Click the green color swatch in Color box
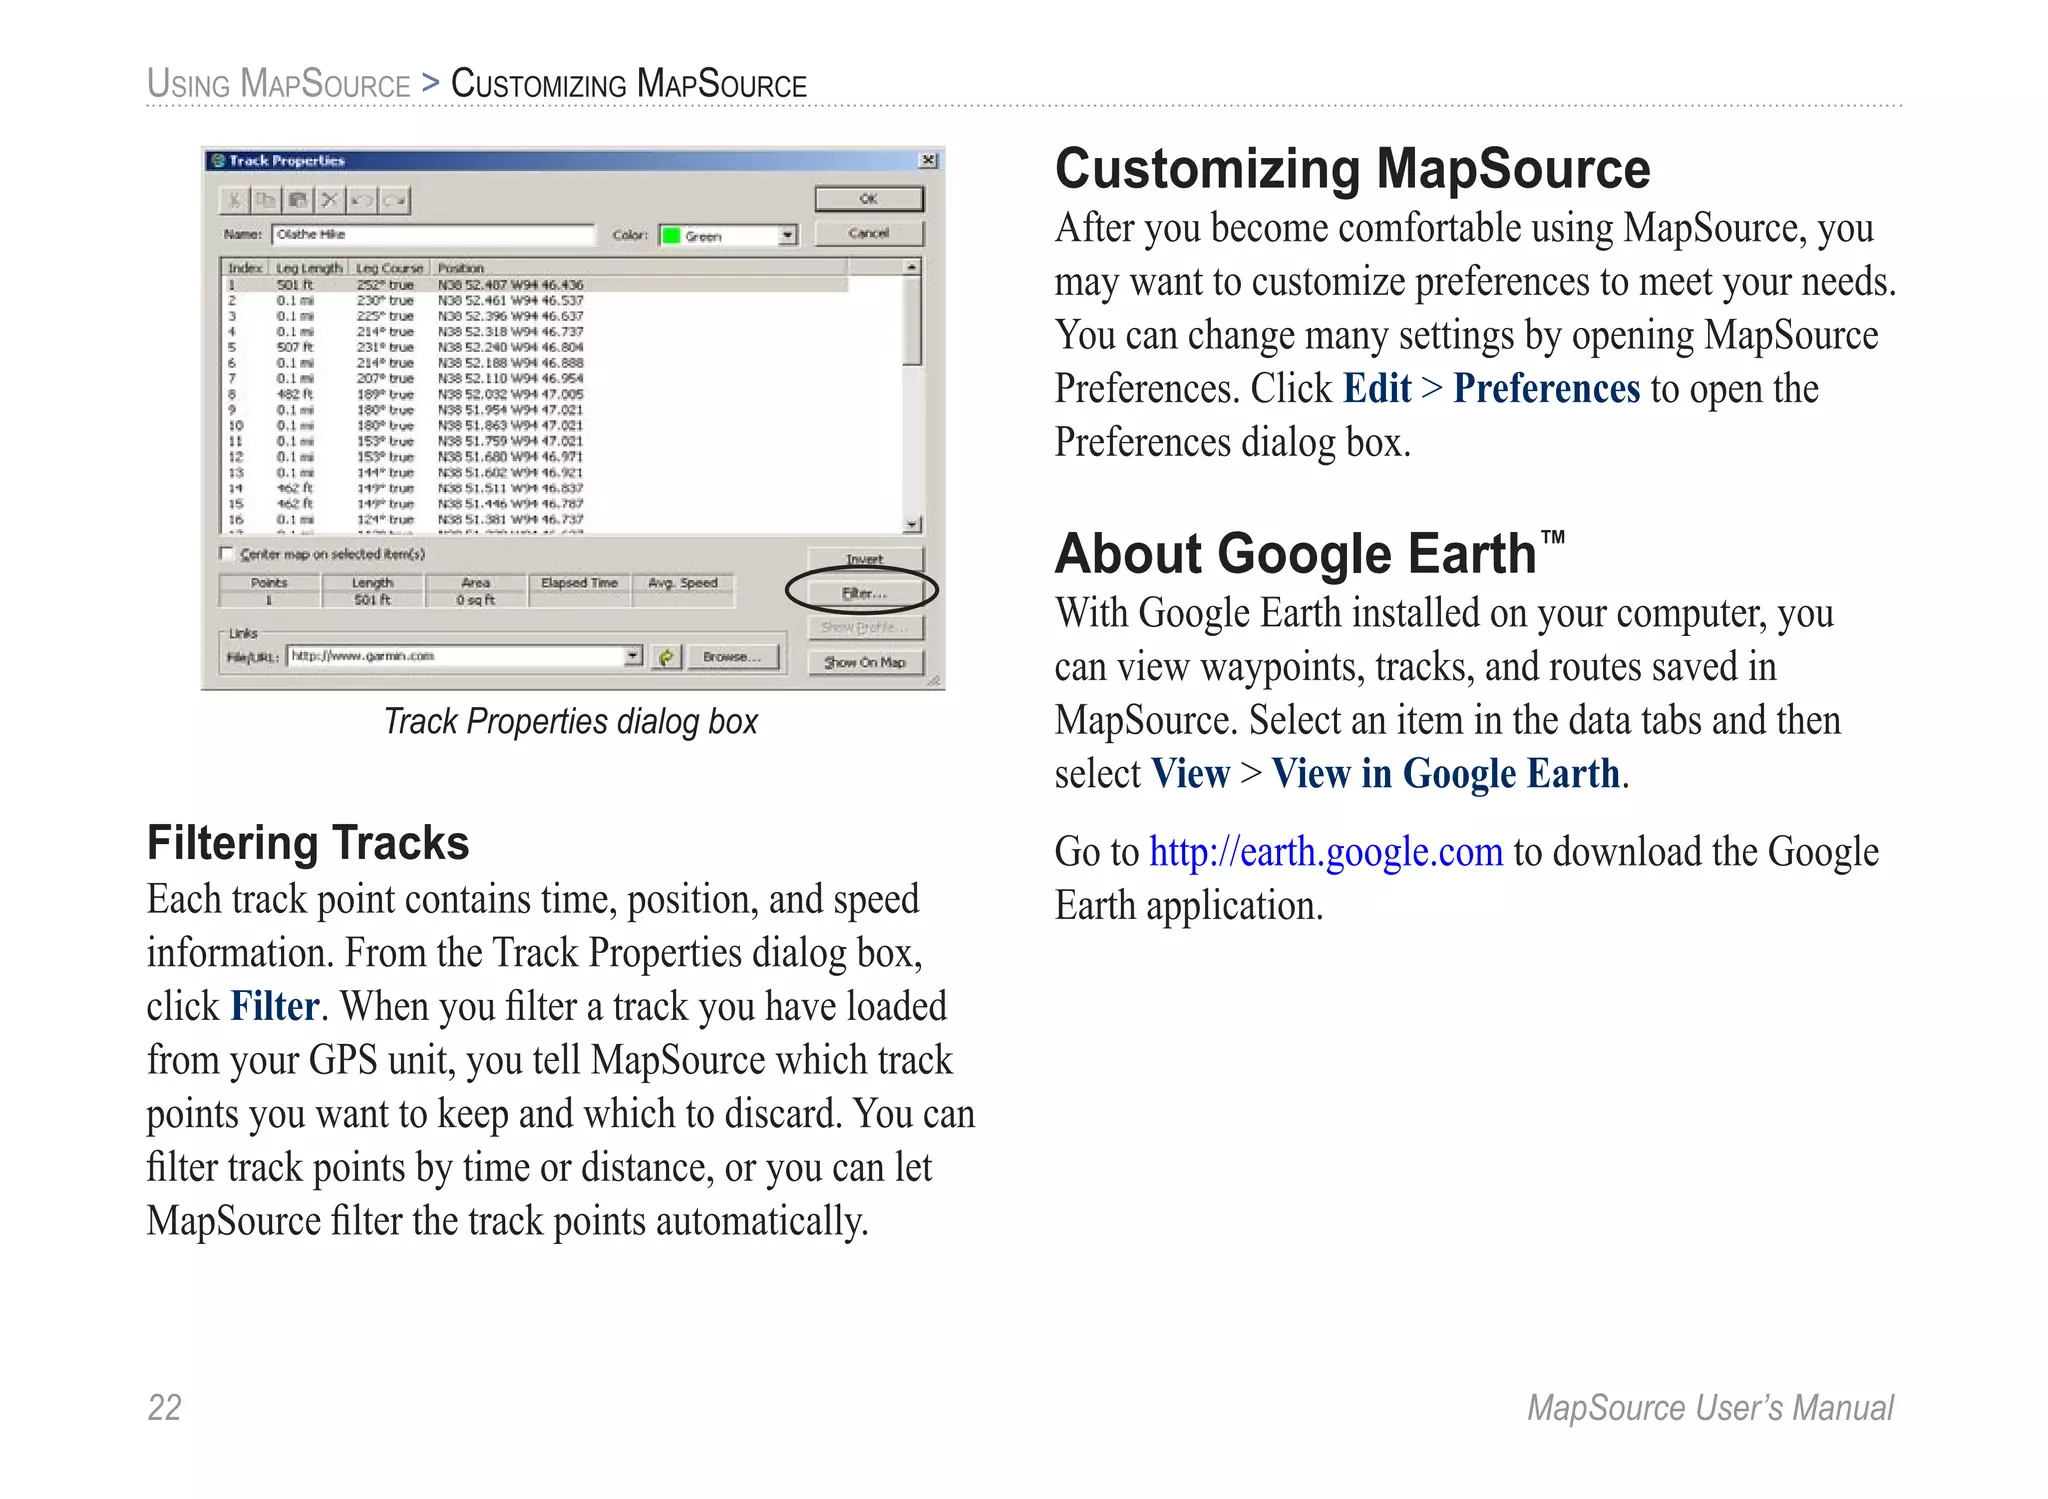The width and height of the screenshot is (2048, 1499). coord(671,236)
